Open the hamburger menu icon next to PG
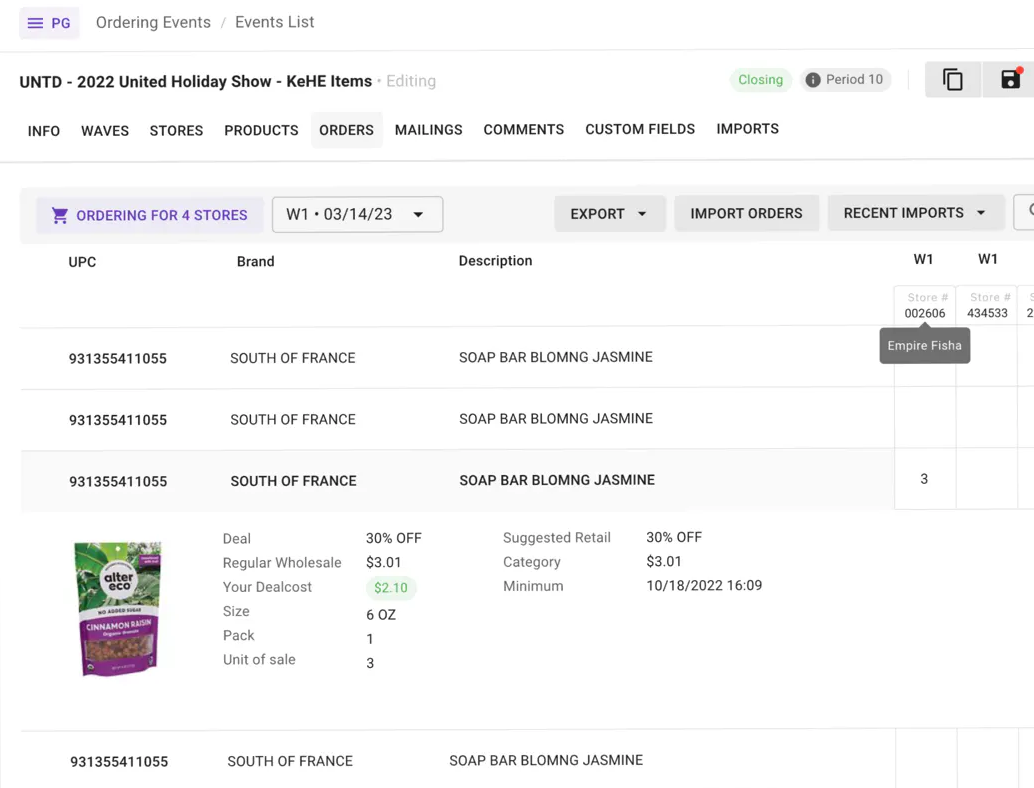This screenshot has height=788, width=1034. click(35, 23)
